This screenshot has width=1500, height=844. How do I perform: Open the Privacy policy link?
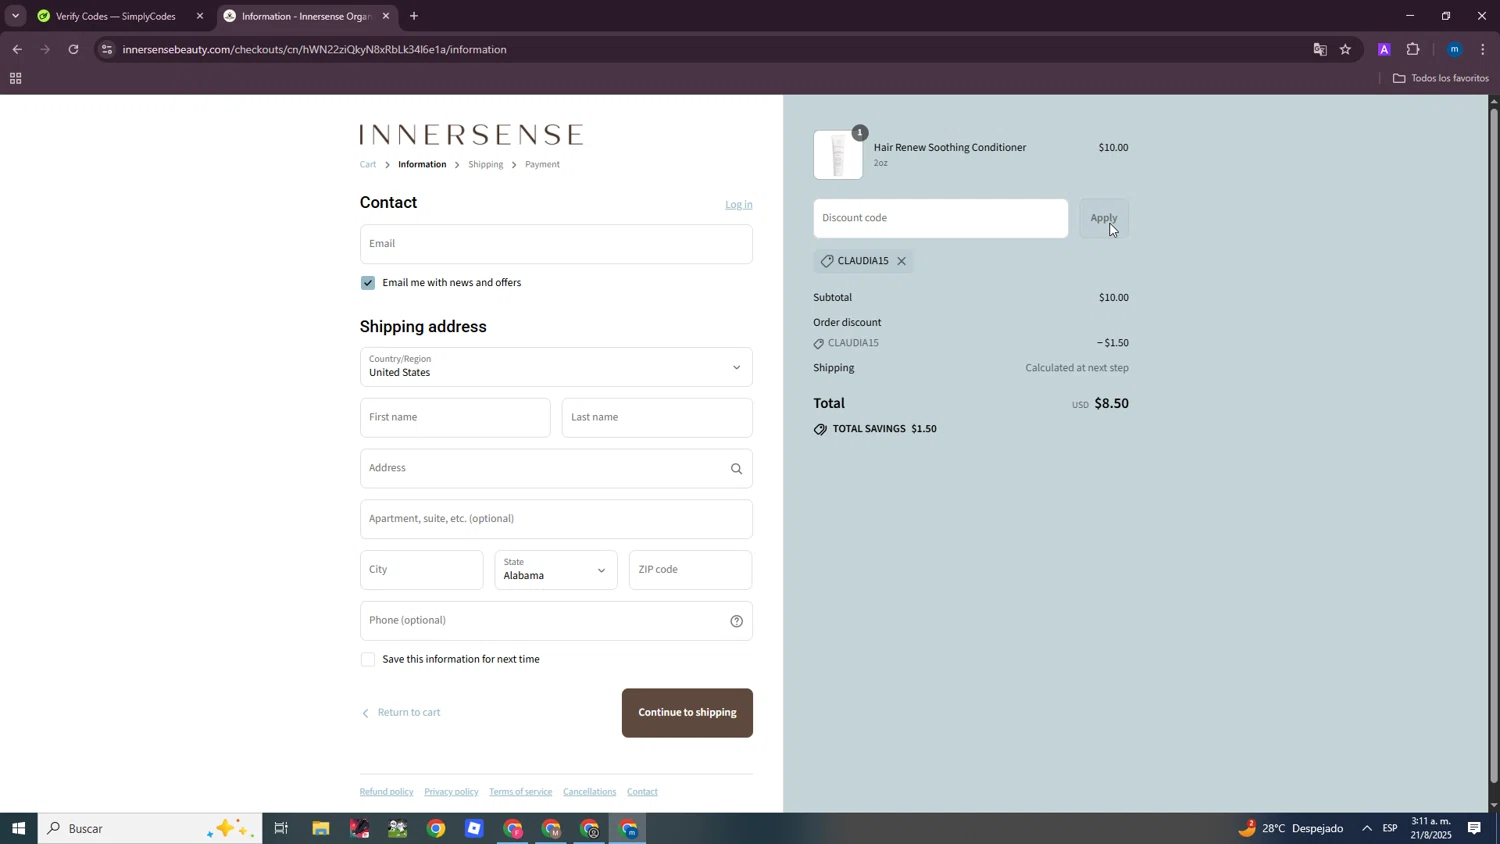(451, 792)
